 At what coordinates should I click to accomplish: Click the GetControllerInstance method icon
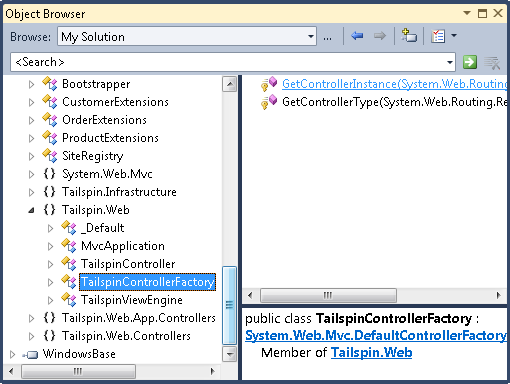coord(269,84)
